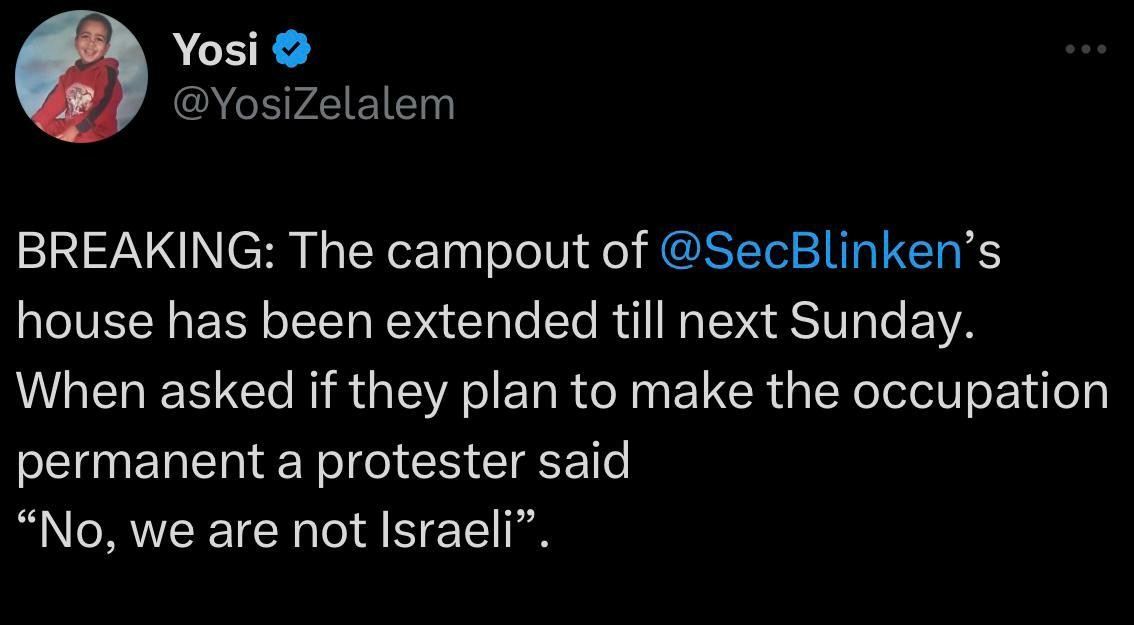
Task: Click the word said in the tweet
Action: tap(590, 461)
